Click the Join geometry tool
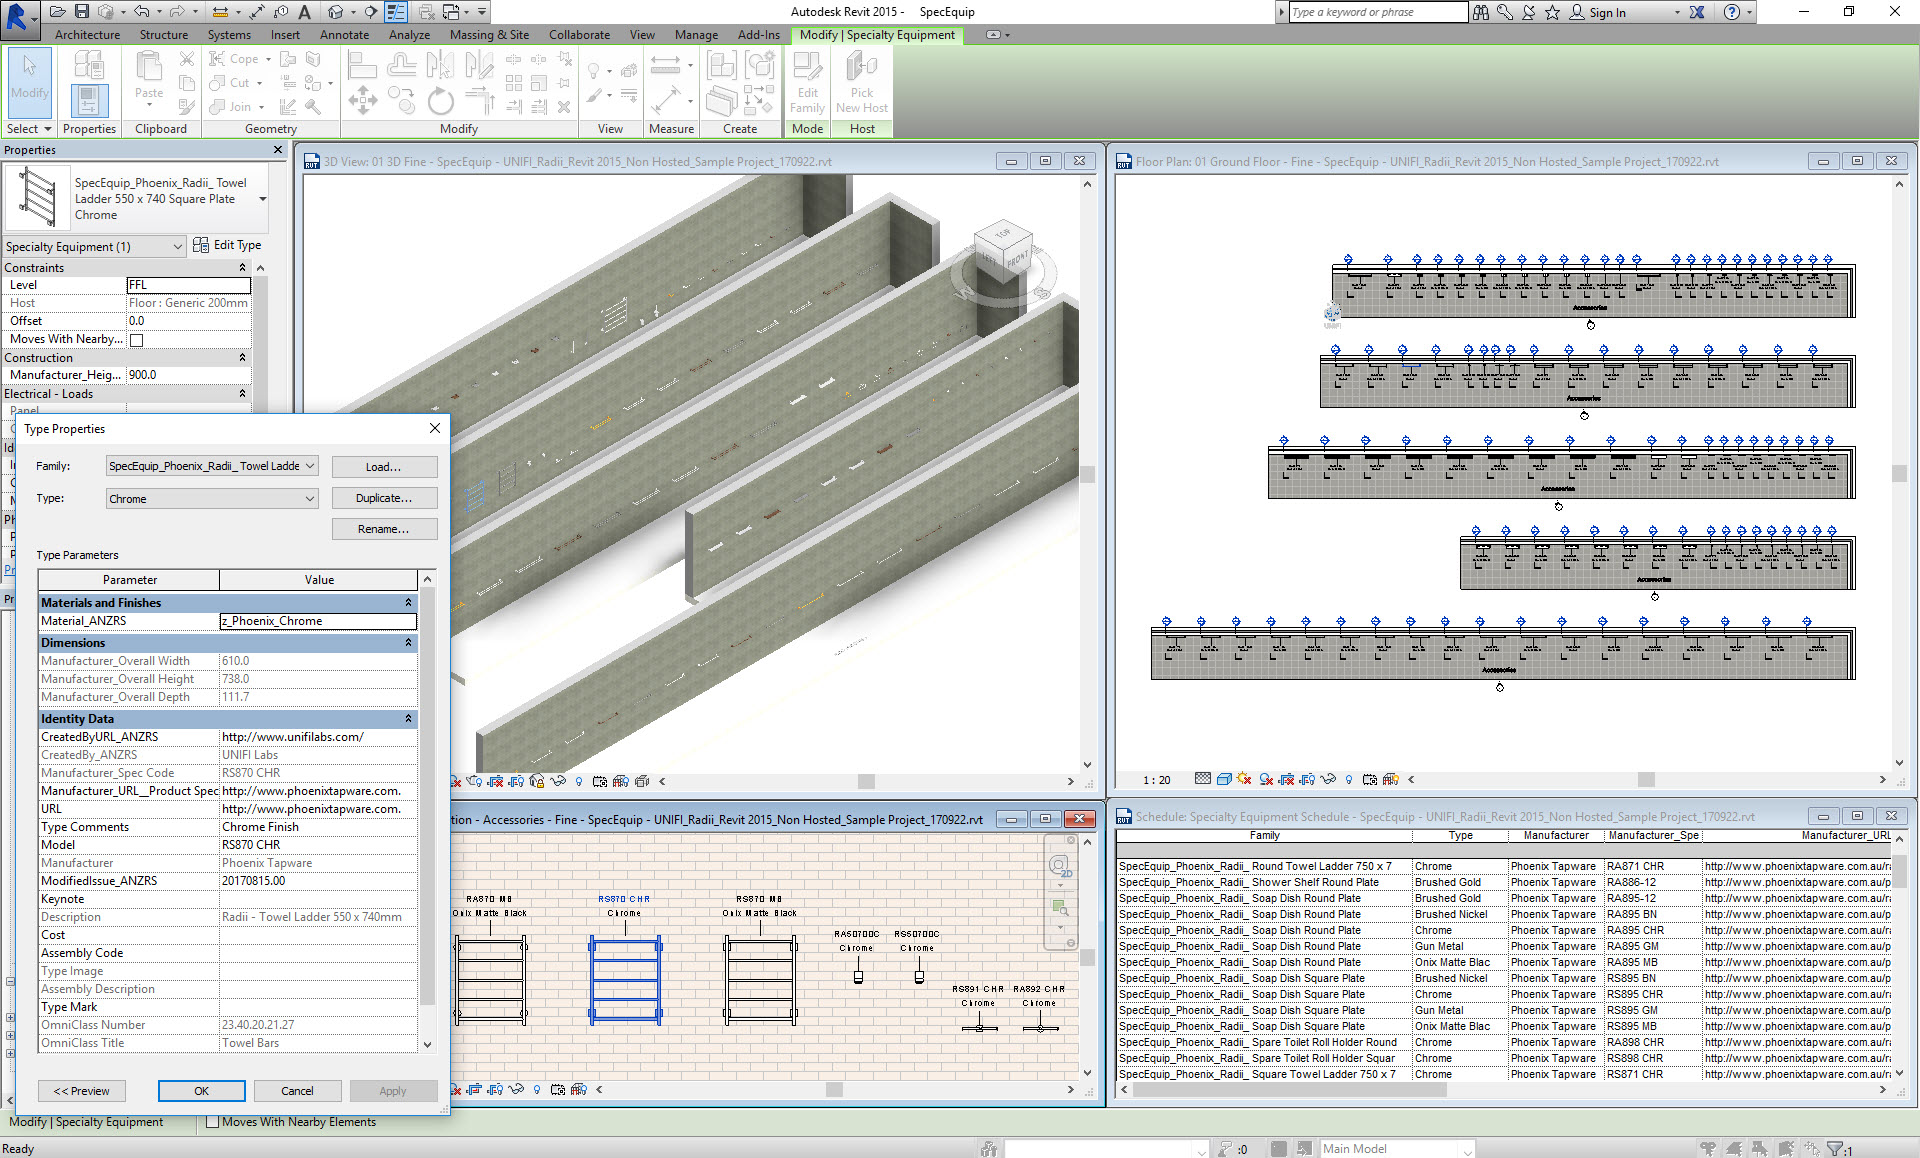This screenshot has width=1920, height=1158. [236, 107]
